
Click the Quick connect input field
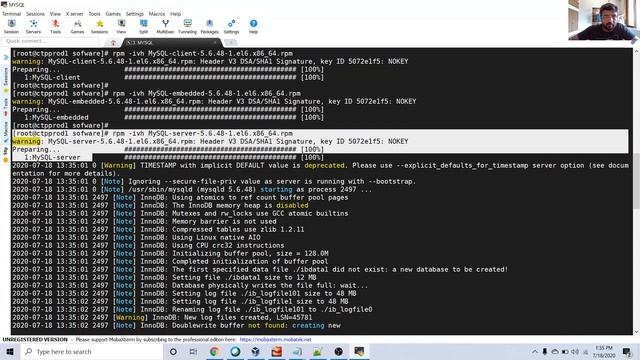click(x=50, y=41)
